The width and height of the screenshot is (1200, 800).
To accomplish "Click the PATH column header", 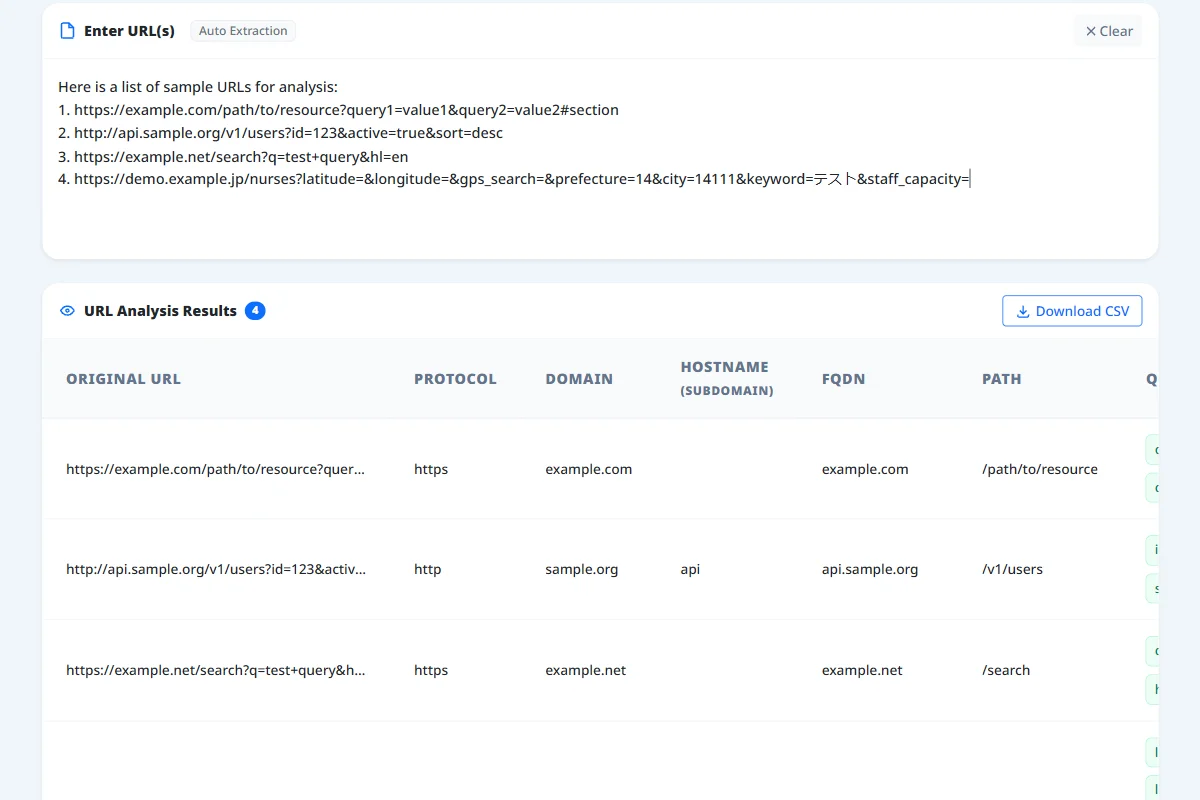I will (x=1002, y=379).
